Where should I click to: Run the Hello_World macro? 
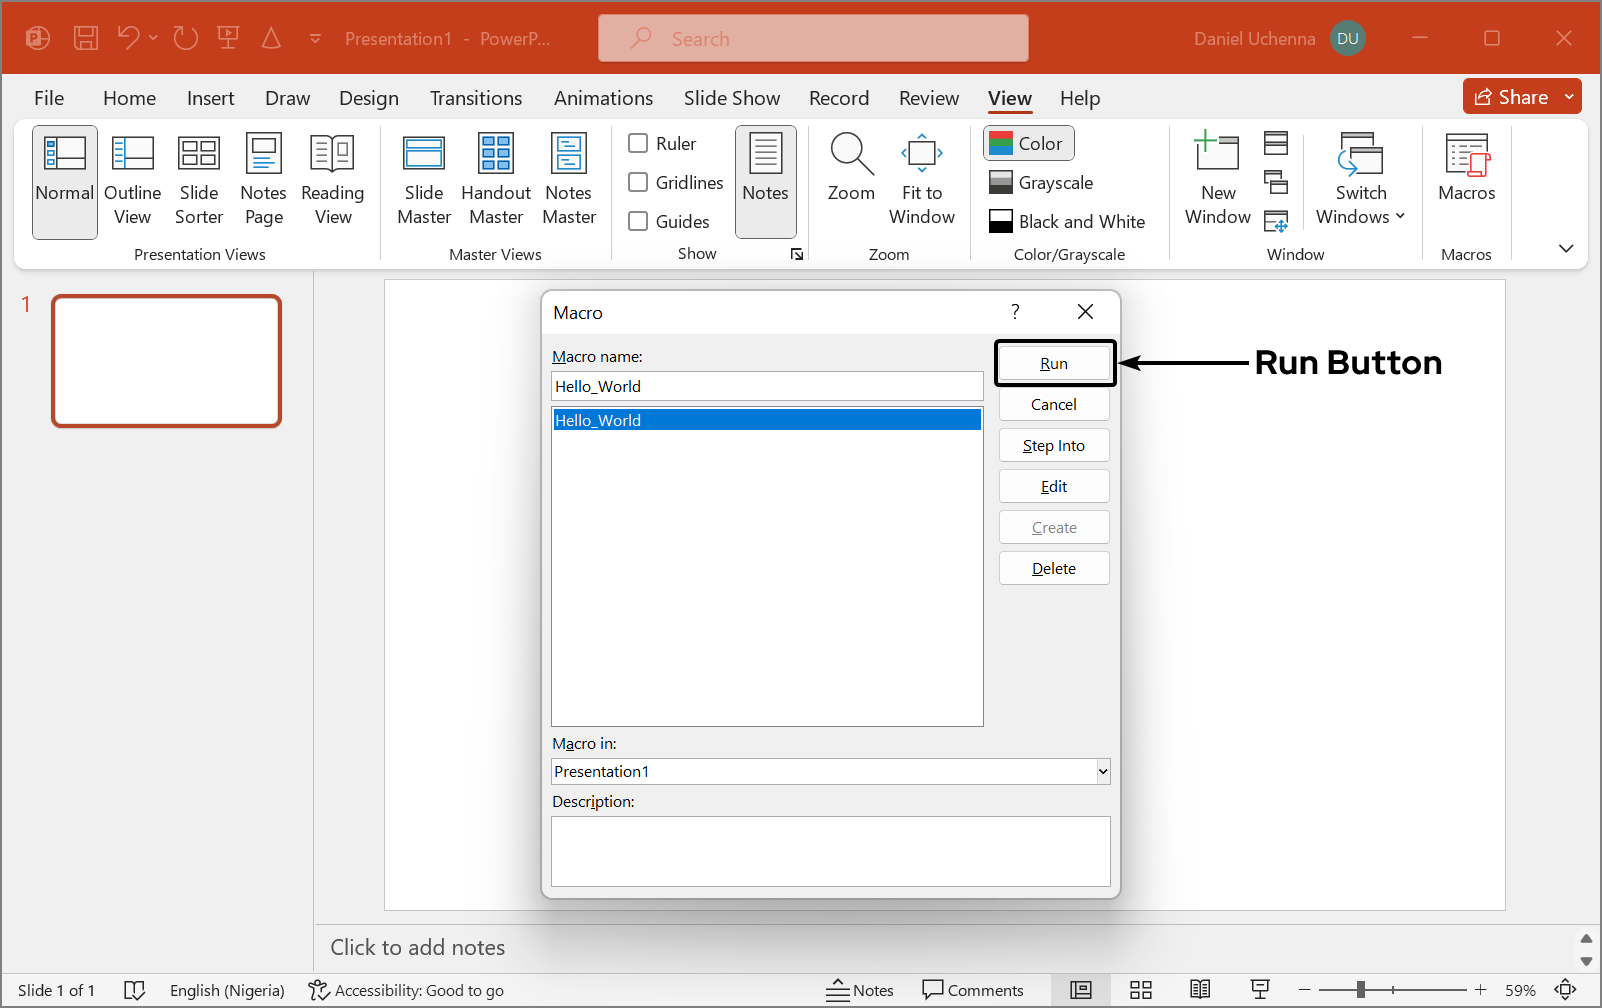(1054, 364)
